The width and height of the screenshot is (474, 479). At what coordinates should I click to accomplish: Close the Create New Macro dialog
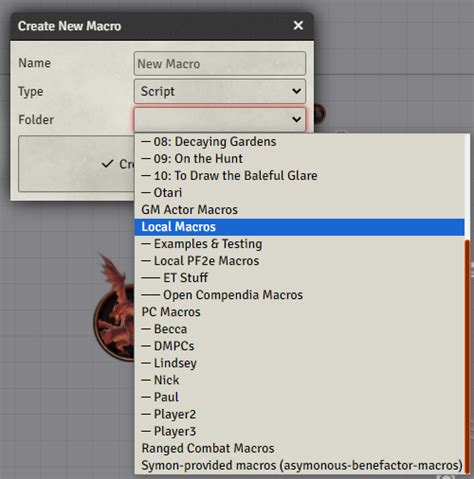point(298,25)
